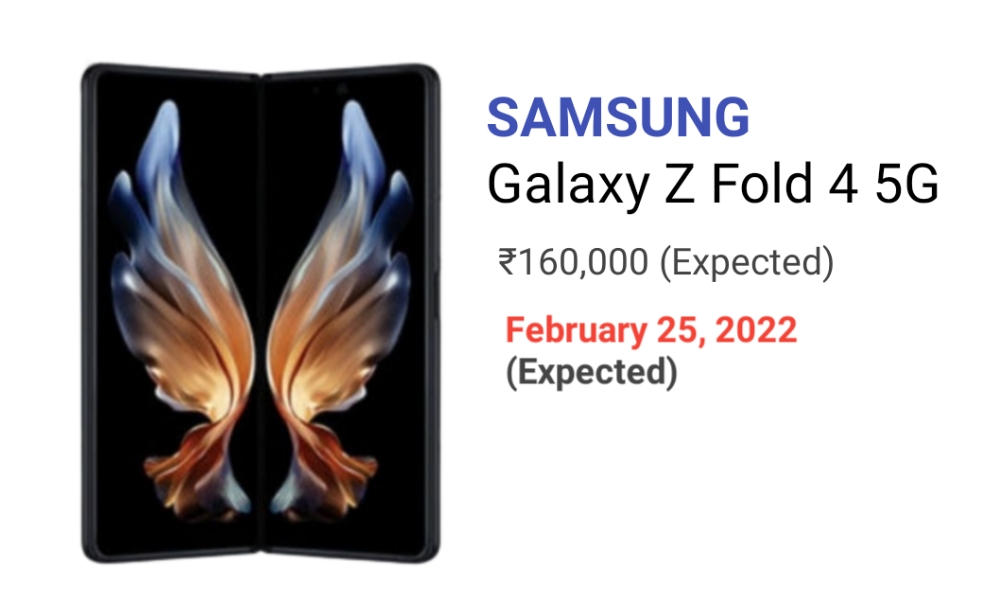Click the right wing on the phone wallpaper

(339, 306)
